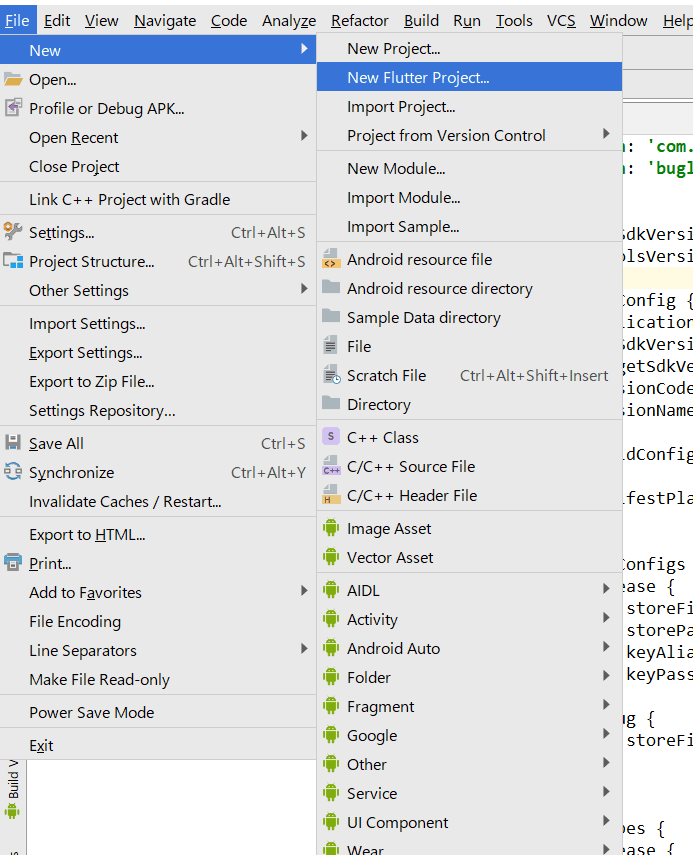This screenshot has height=855, width=693.
Task: Choose Invalidate Caches / Restart
Action: [x=125, y=501]
